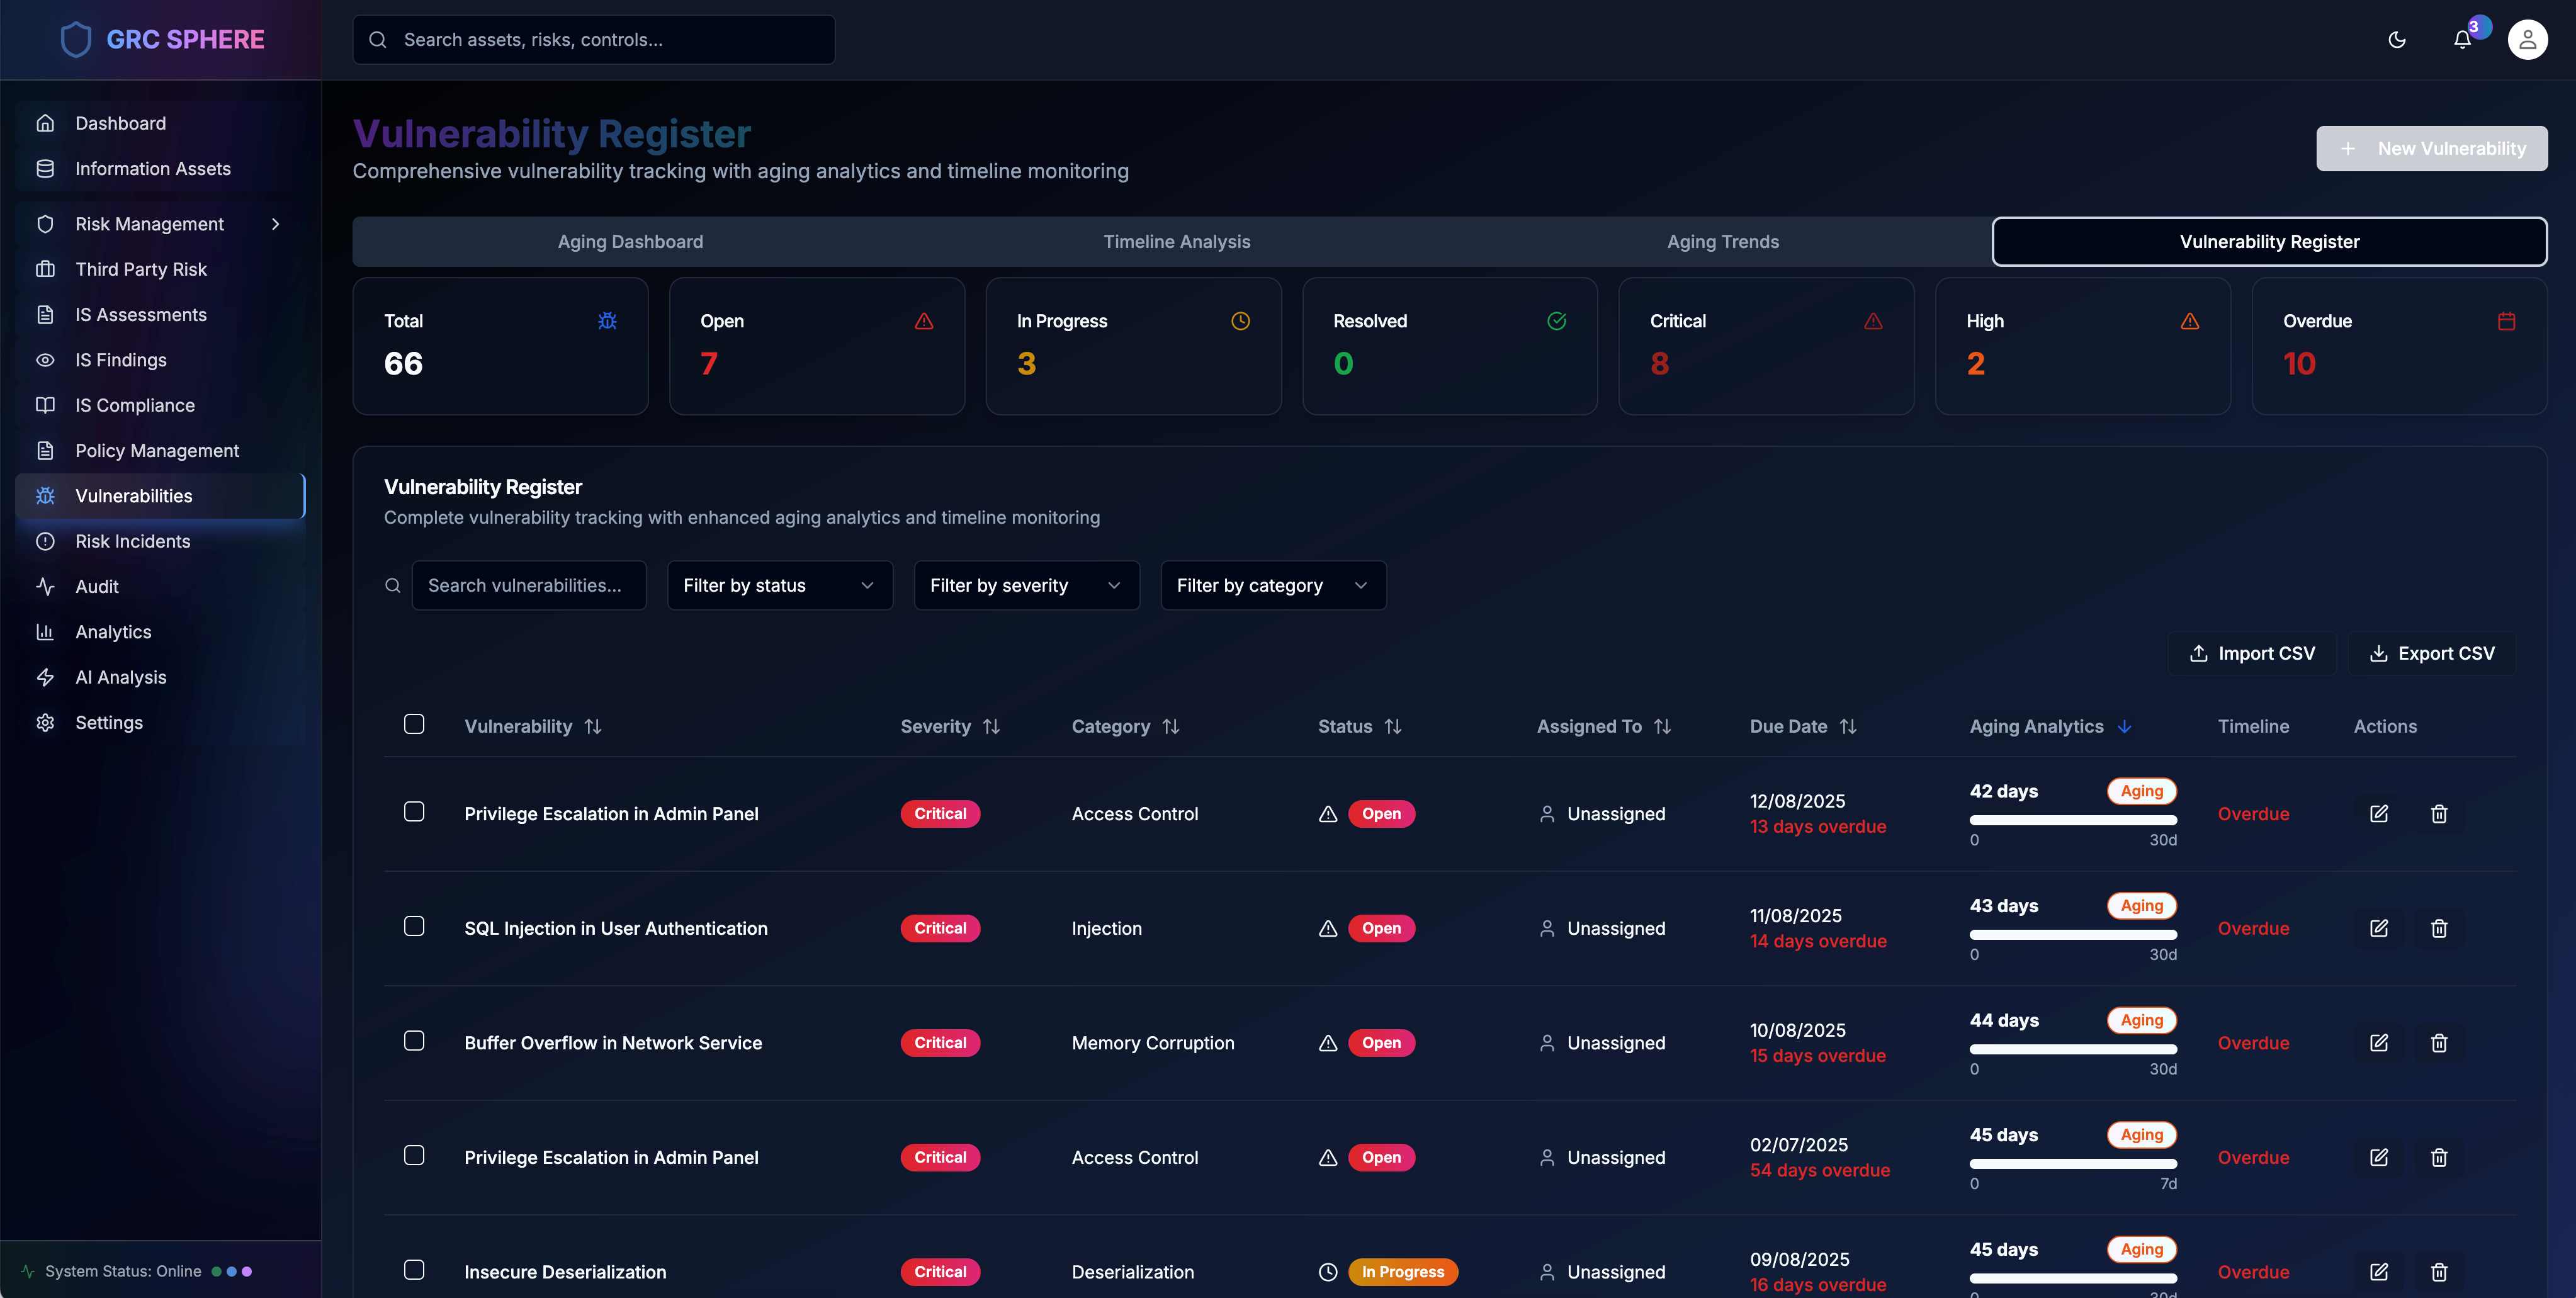
Task: Open the Filter by status dropdown
Action: pos(779,586)
